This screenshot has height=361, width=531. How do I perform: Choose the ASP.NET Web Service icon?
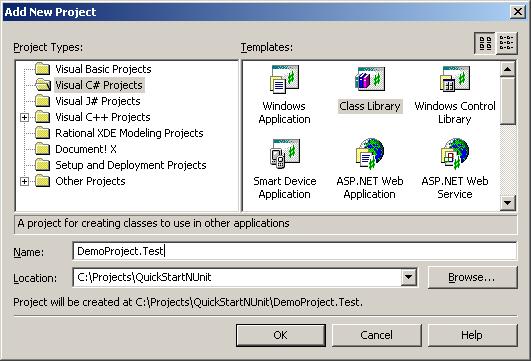pyautogui.click(x=455, y=154)
